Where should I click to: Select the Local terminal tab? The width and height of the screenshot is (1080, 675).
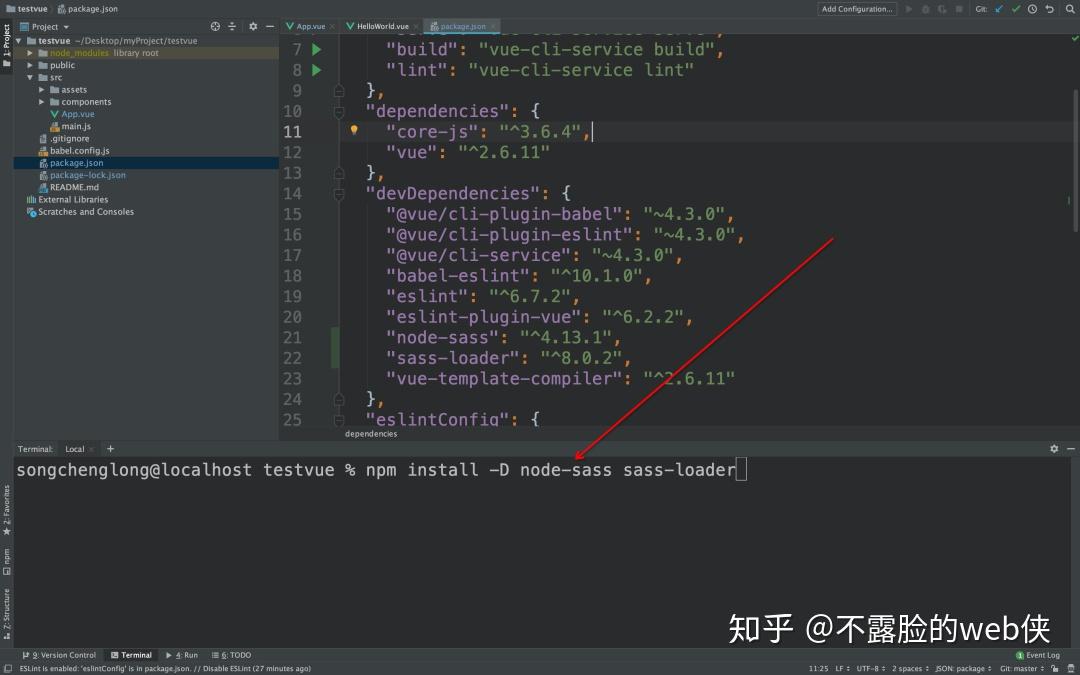74,449
